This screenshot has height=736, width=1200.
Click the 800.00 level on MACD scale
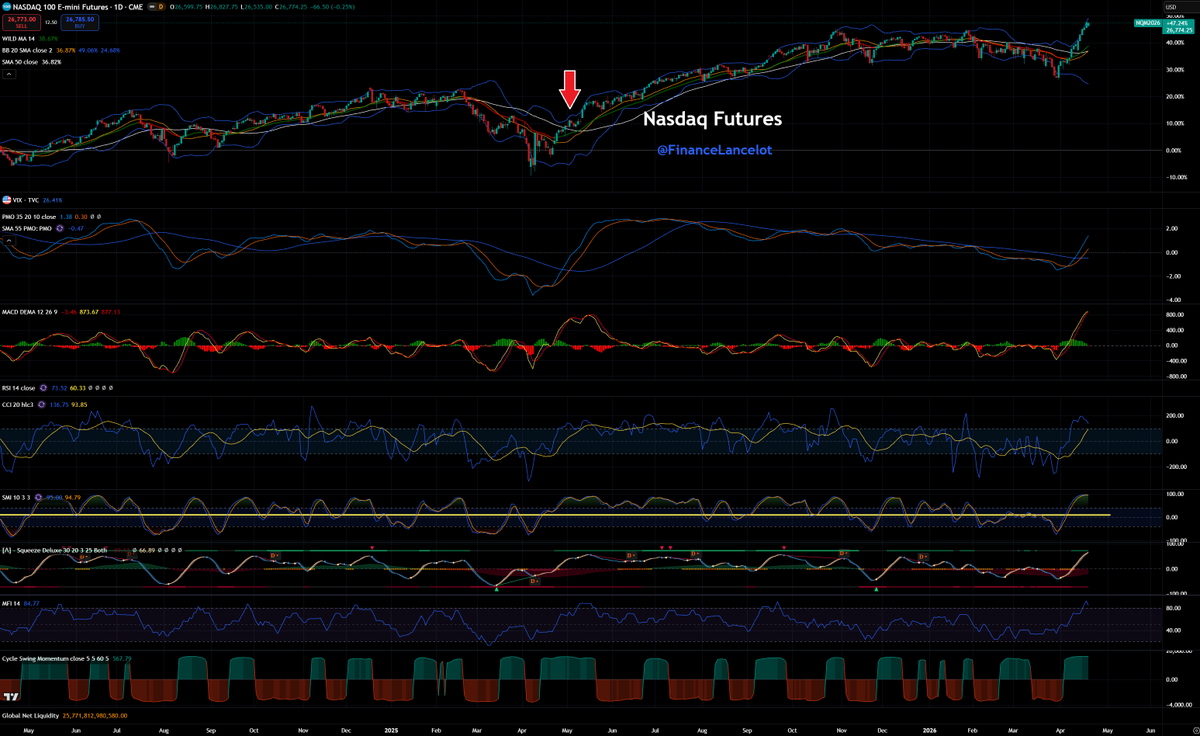pos(1174,314)
